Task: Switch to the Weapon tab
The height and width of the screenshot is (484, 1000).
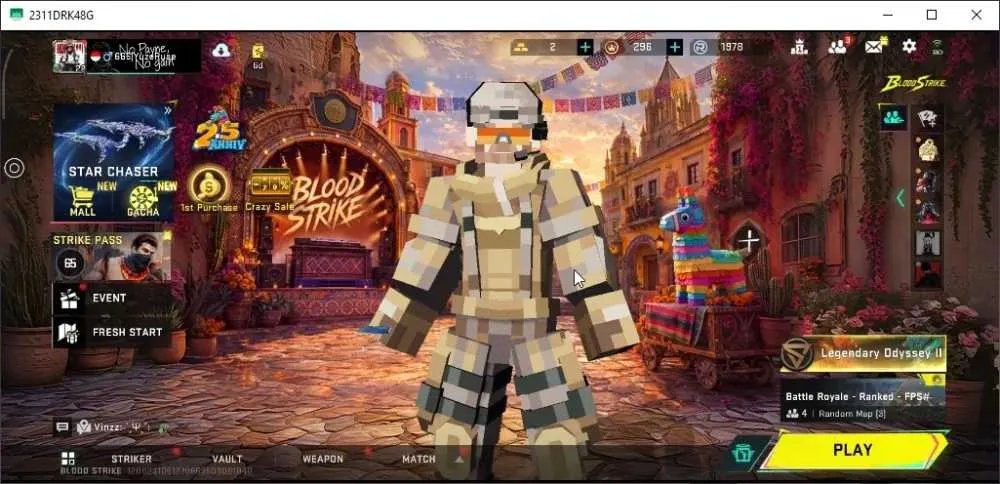Action: click(x=323, y=458)
